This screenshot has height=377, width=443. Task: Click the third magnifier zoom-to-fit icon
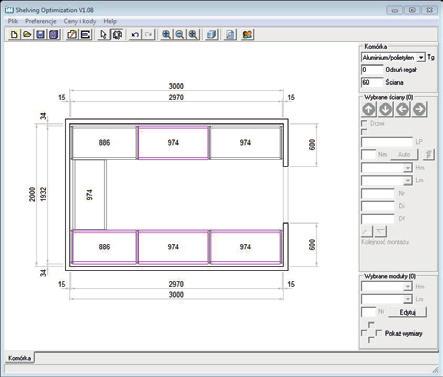[x=193, y=34]
